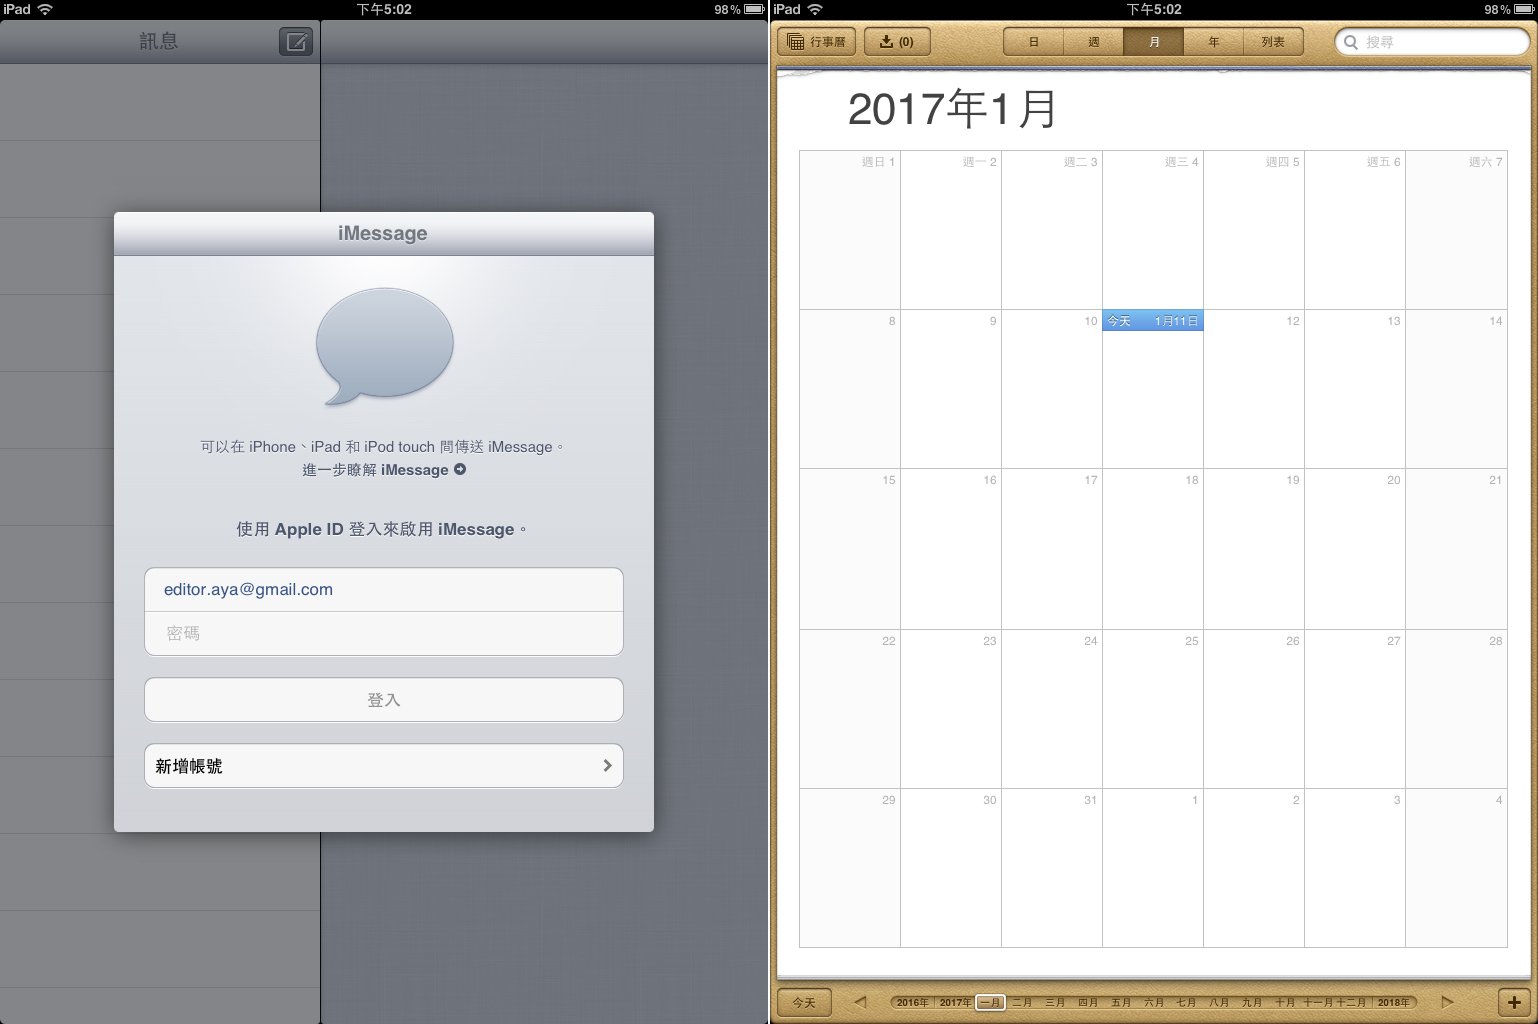Screen dimensions: 1538x1024
Task: Switch Calendar to 年 year view
Action: click(x=1213, y=42)
